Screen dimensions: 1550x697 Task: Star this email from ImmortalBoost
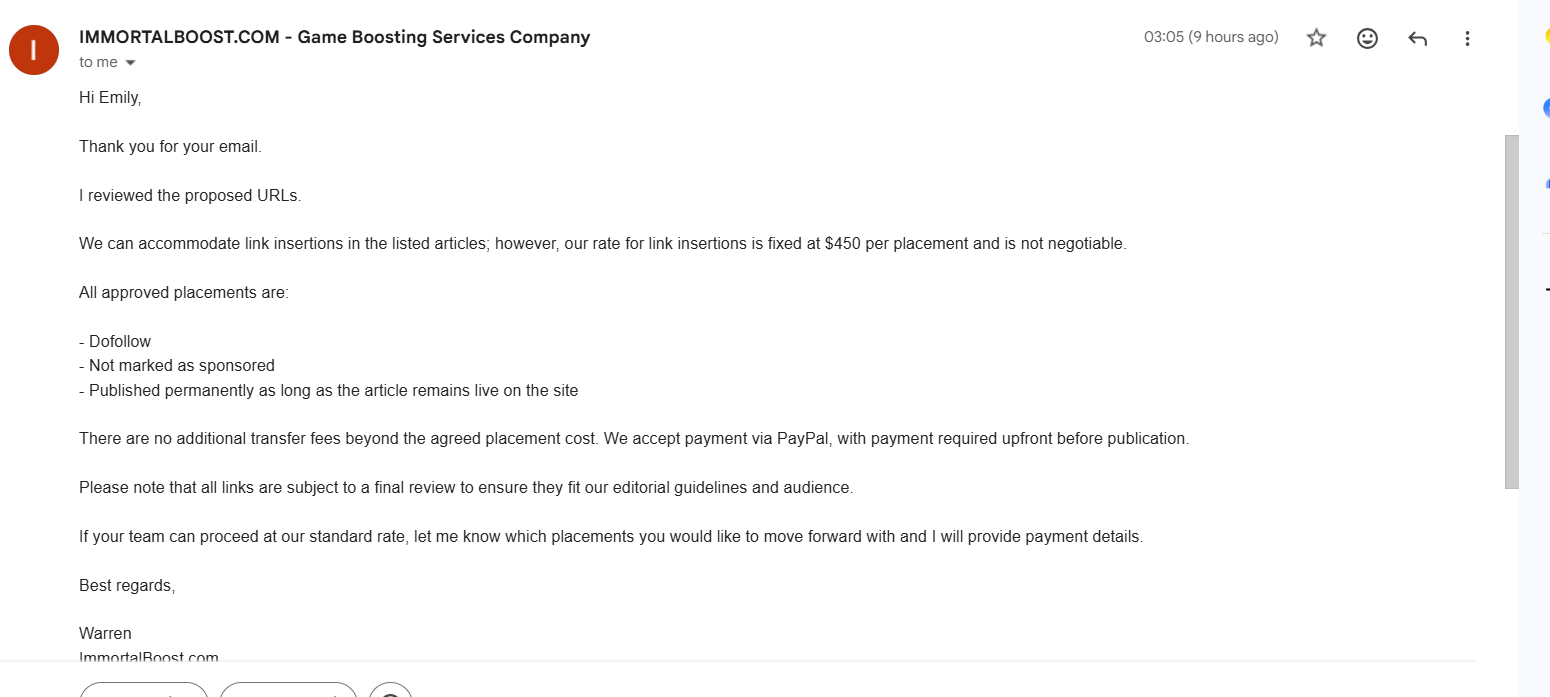[x=1316, y=38]
